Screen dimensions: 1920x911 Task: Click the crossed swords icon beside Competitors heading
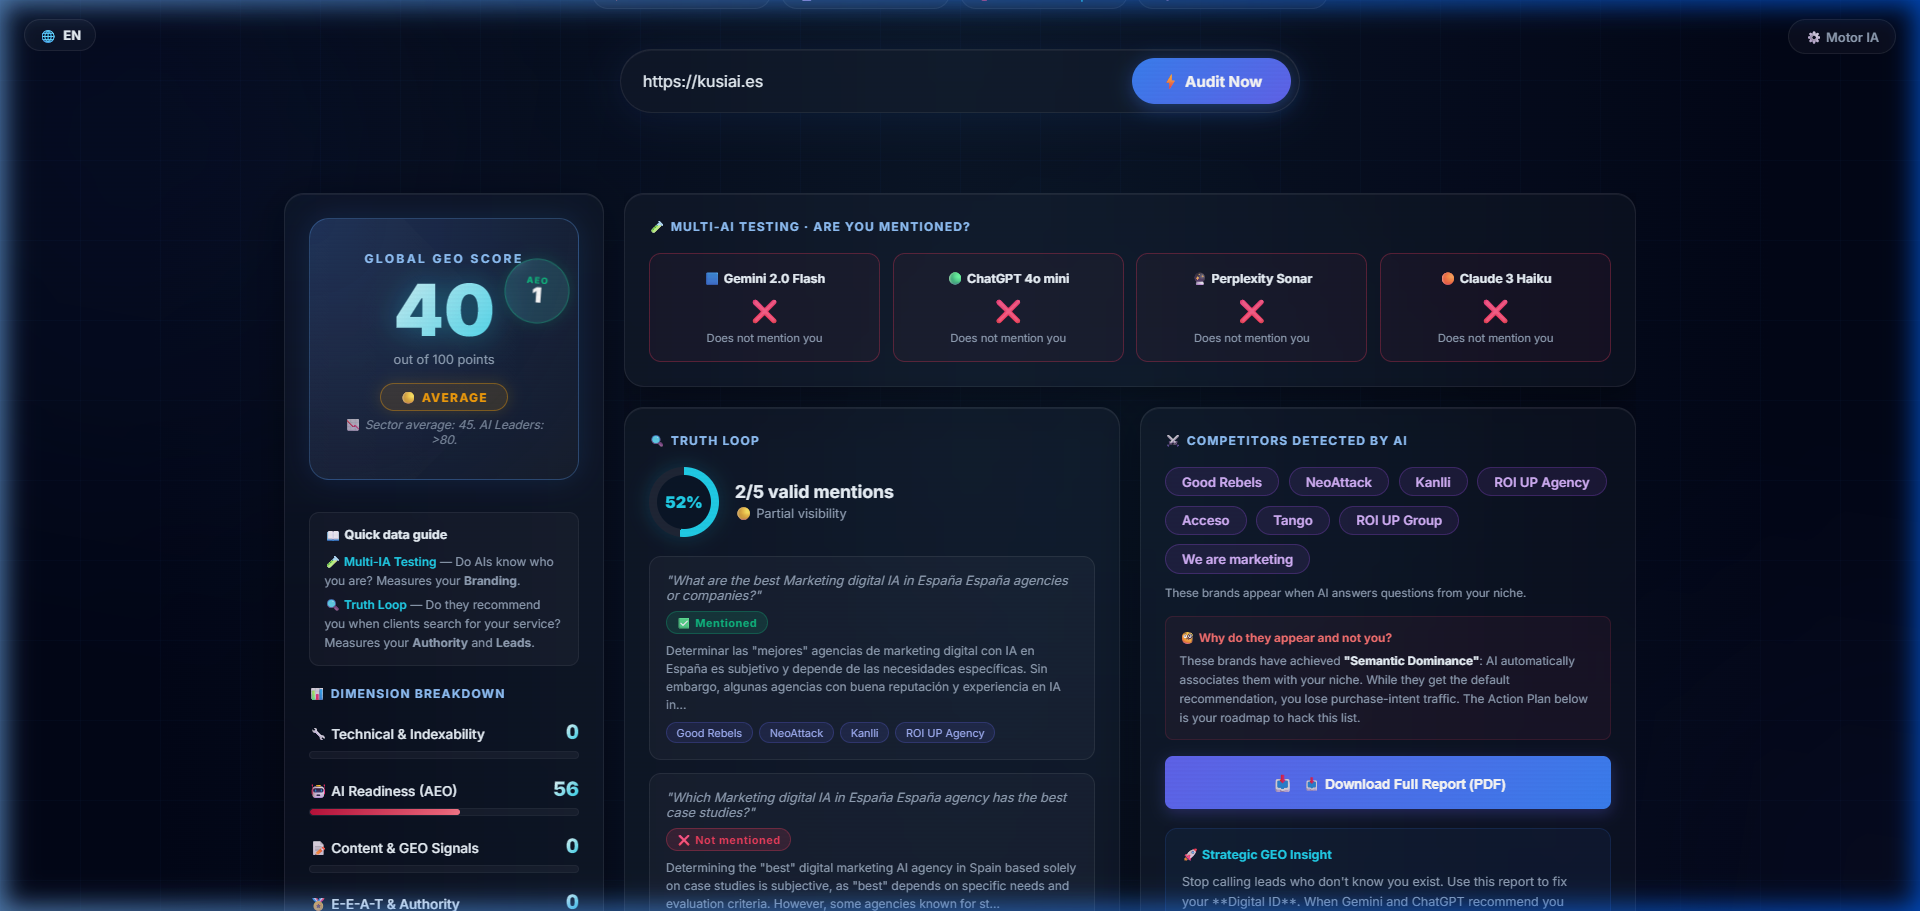[1173, 441]
